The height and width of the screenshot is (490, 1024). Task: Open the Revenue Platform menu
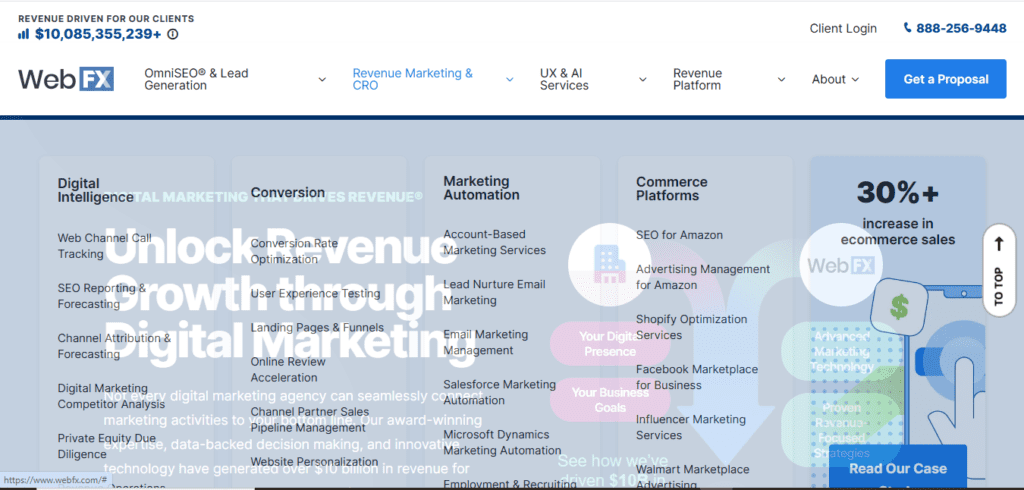click(x=697, y=79)
